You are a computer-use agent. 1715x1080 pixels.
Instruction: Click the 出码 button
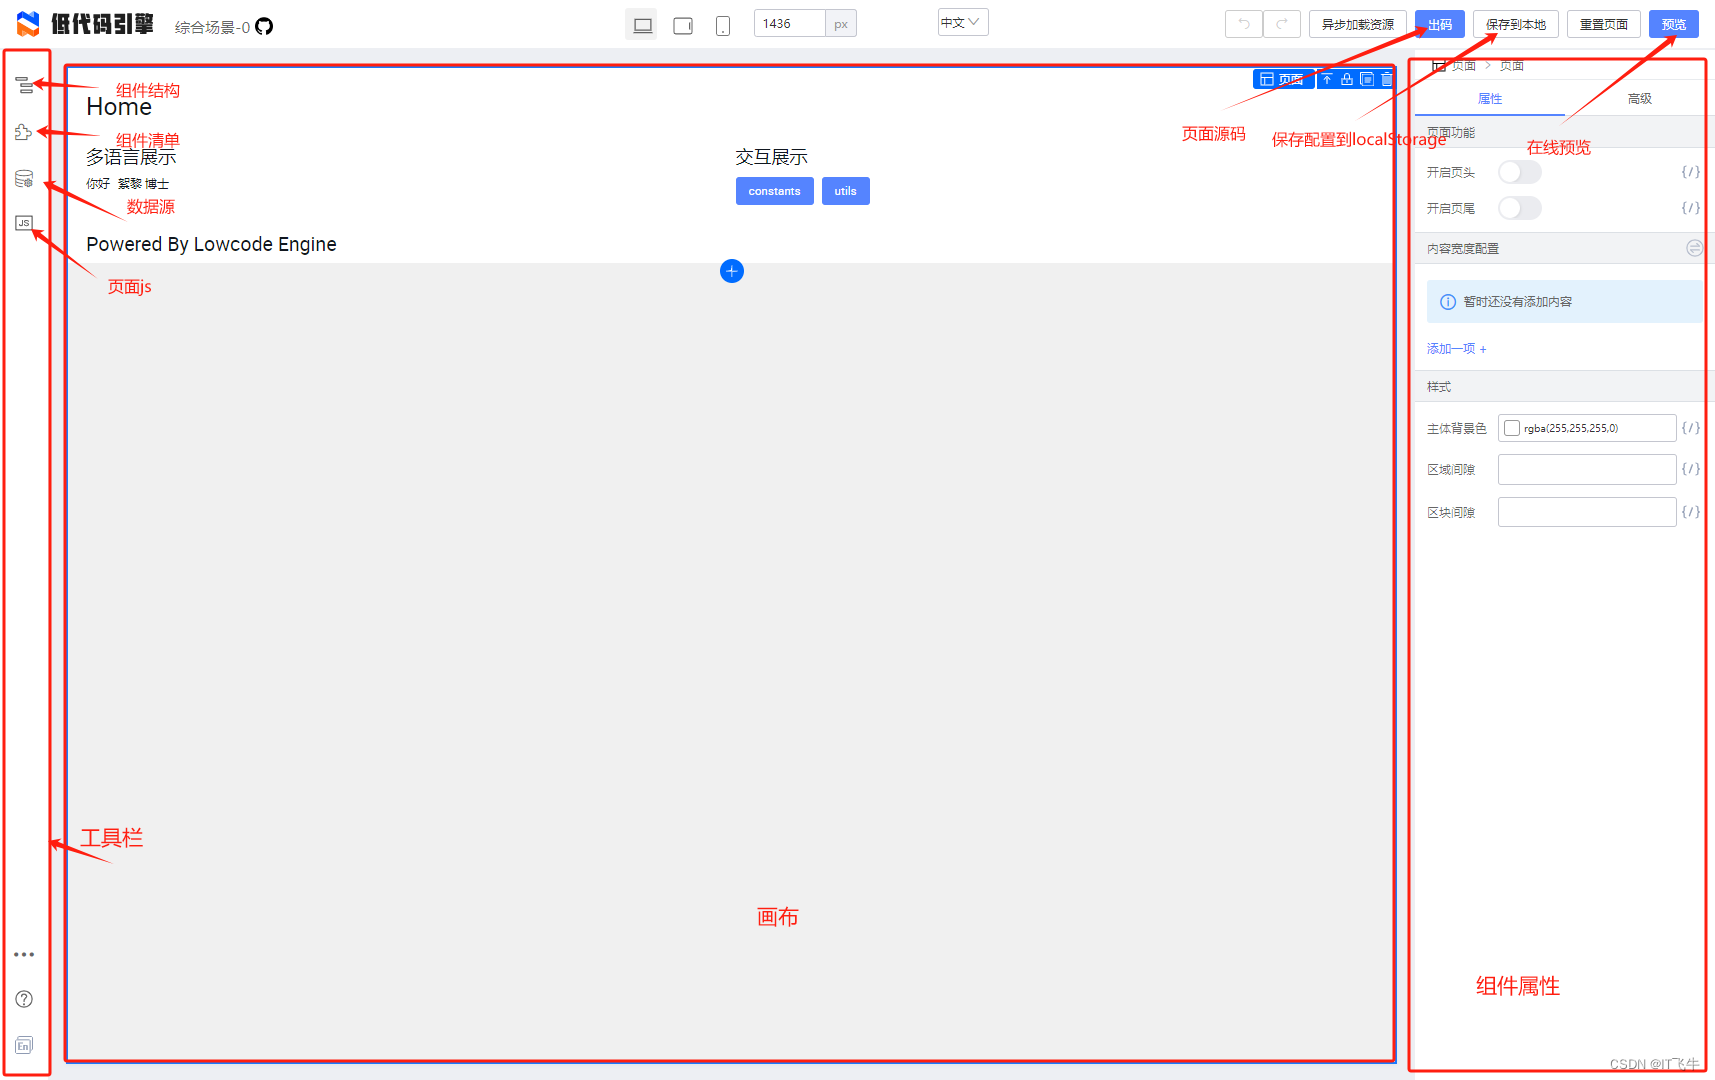pyautogui.click(x=1440, y=24)
